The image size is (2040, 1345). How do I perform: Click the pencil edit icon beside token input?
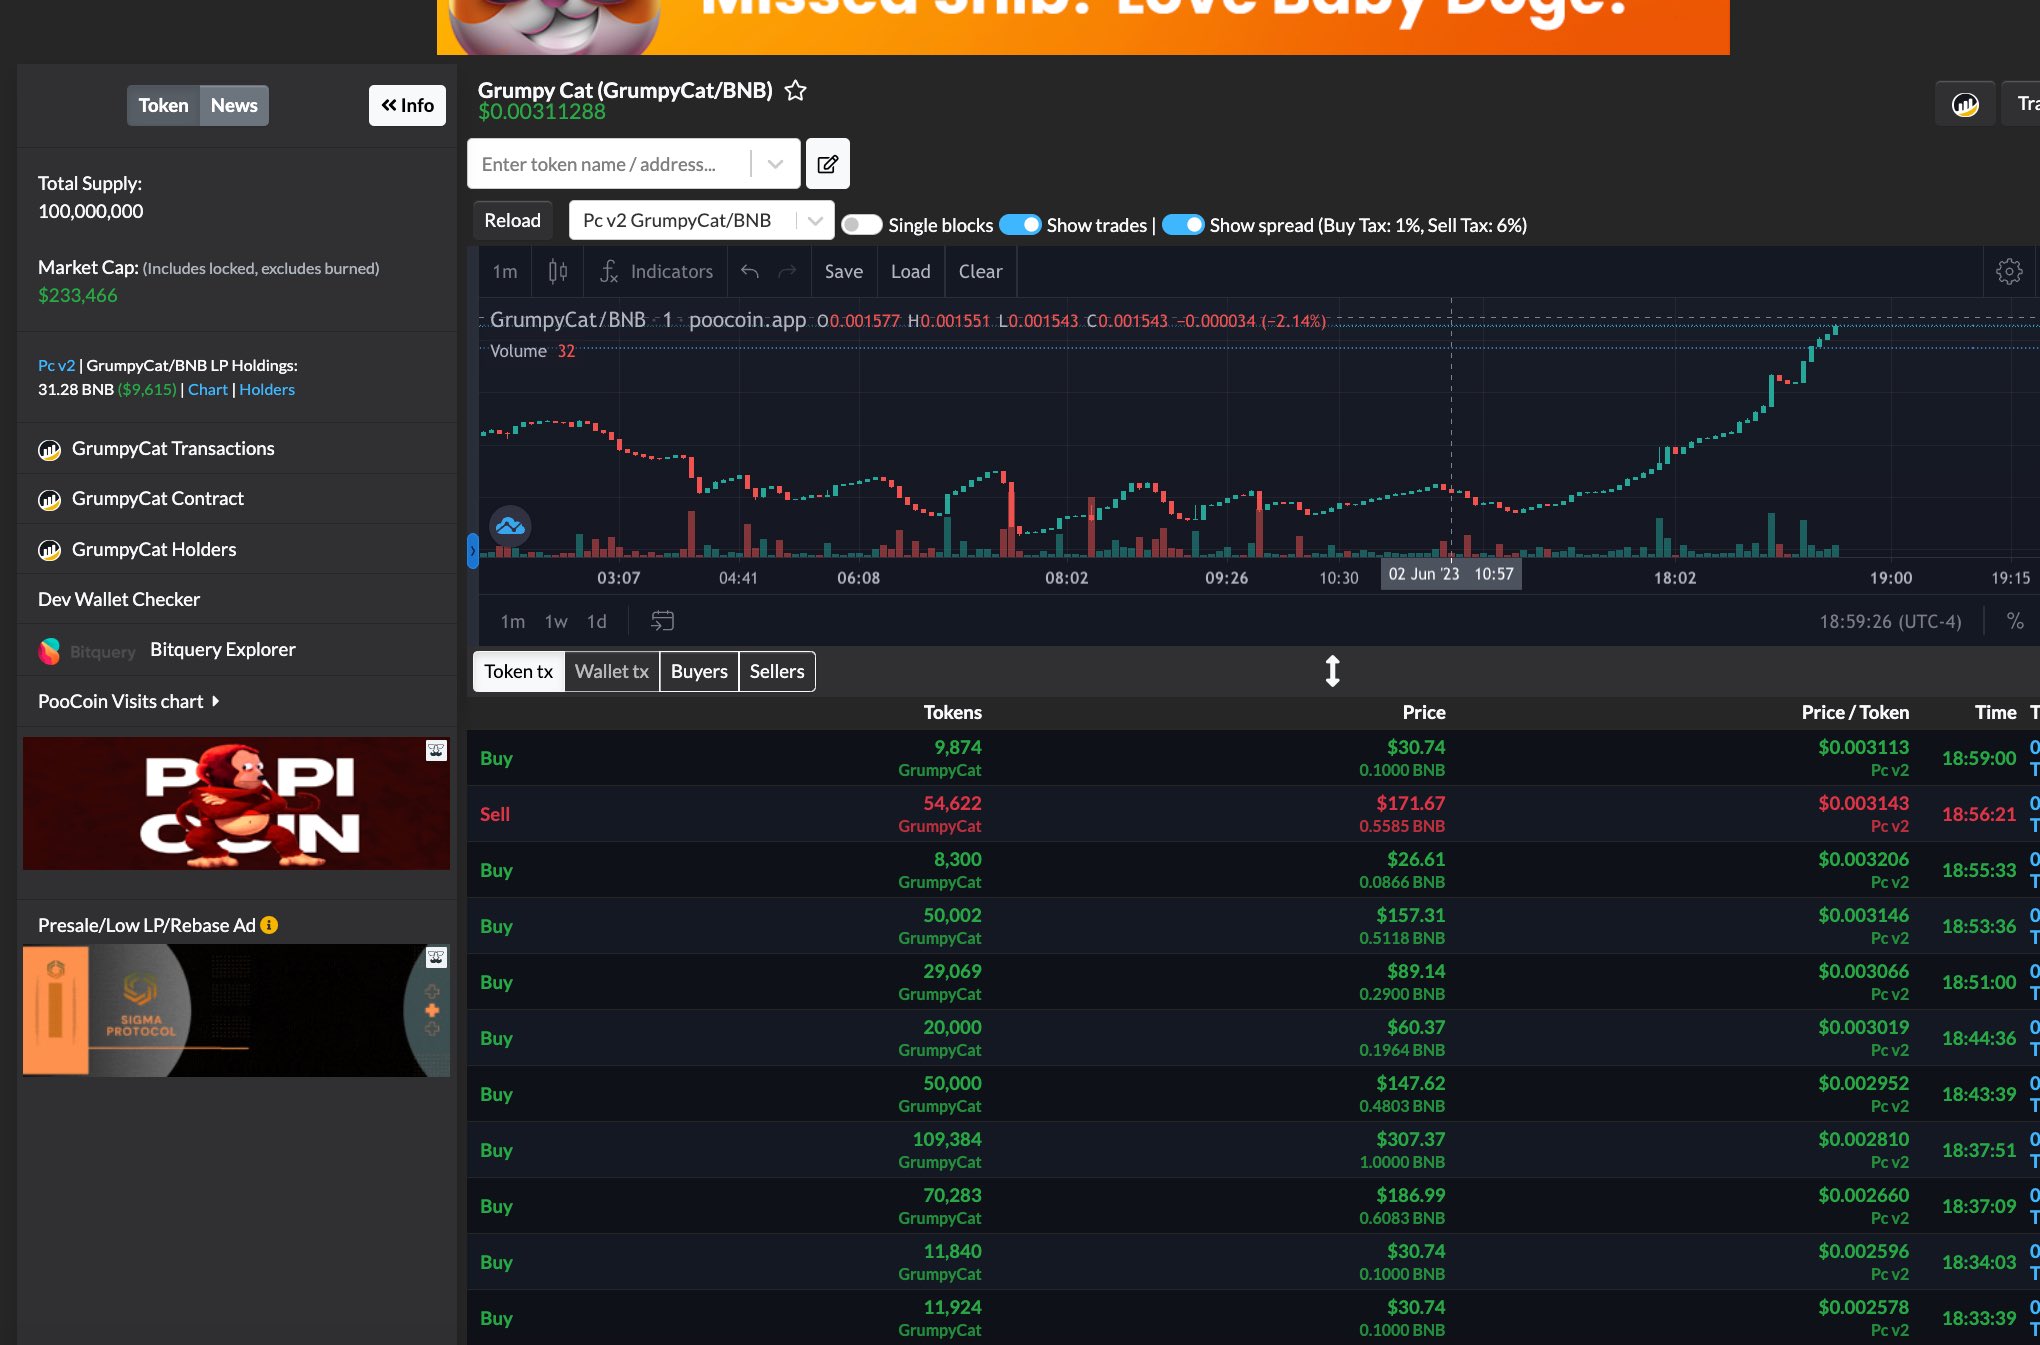coord(827,163)
